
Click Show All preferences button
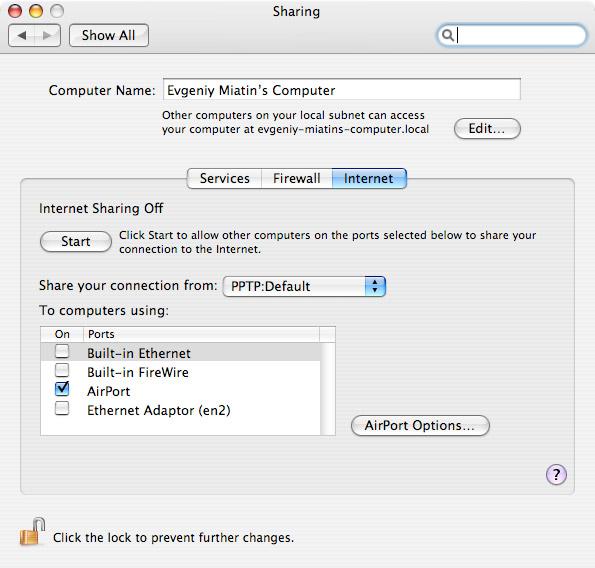109,35
